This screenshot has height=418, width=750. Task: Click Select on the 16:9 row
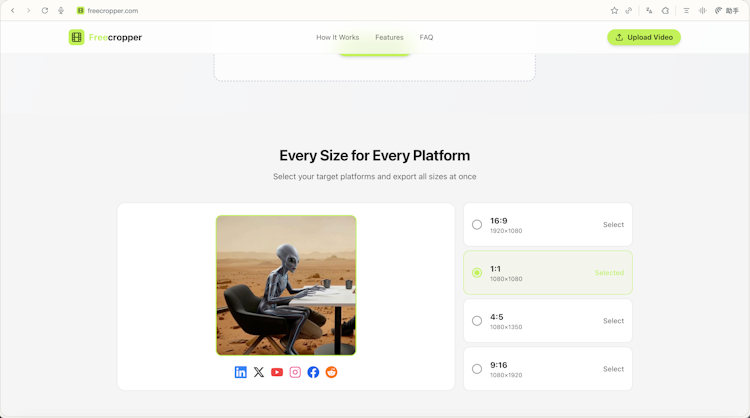pyautogui.click(x=613, y=224)
